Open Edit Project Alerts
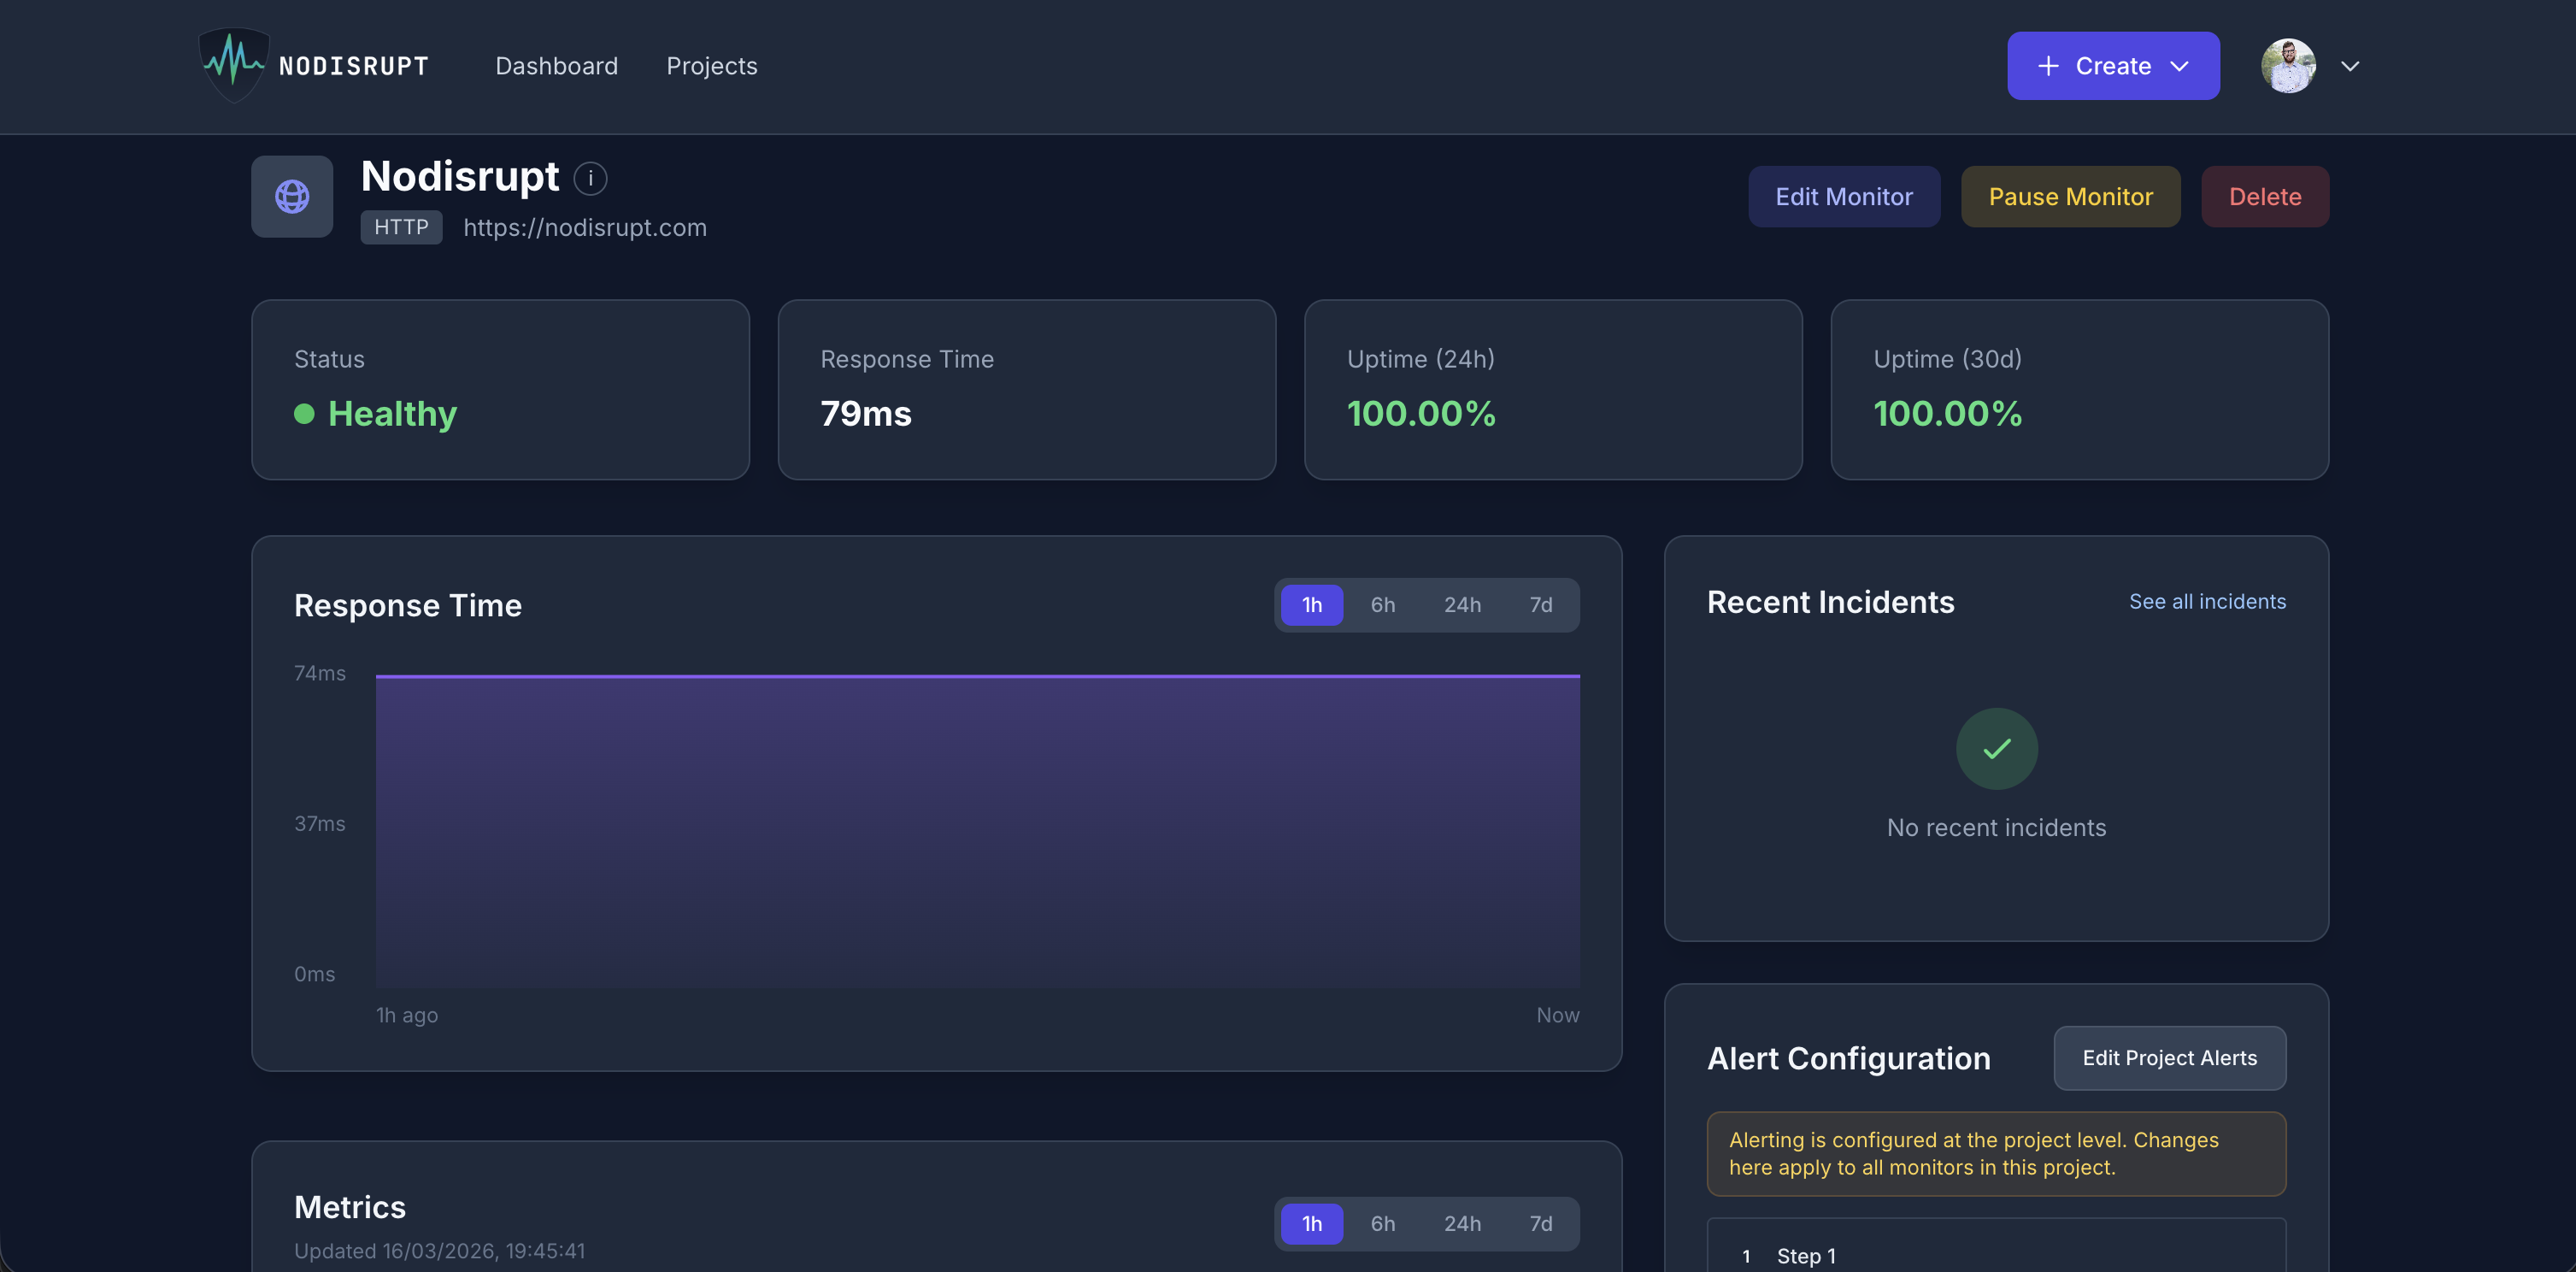The height and width of the screenshot is (1272, 2576). coord(2169,1058)
